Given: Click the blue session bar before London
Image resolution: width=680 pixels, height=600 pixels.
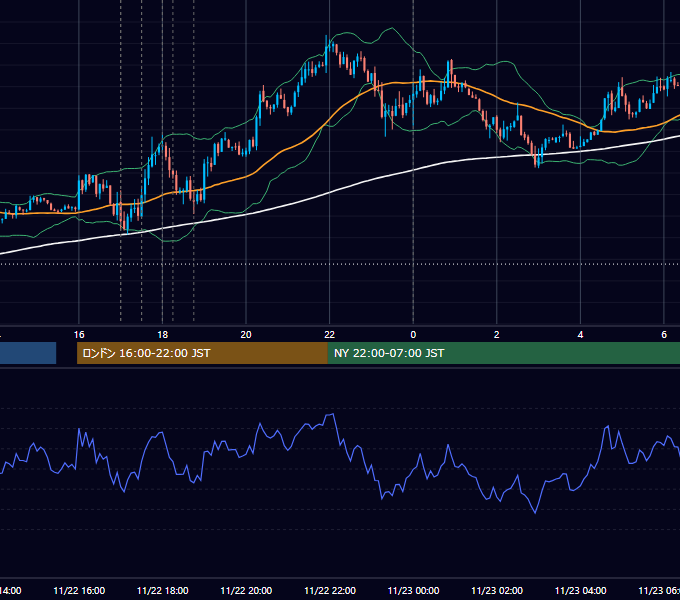Looking at the screenshot, I should coord(28,353).
